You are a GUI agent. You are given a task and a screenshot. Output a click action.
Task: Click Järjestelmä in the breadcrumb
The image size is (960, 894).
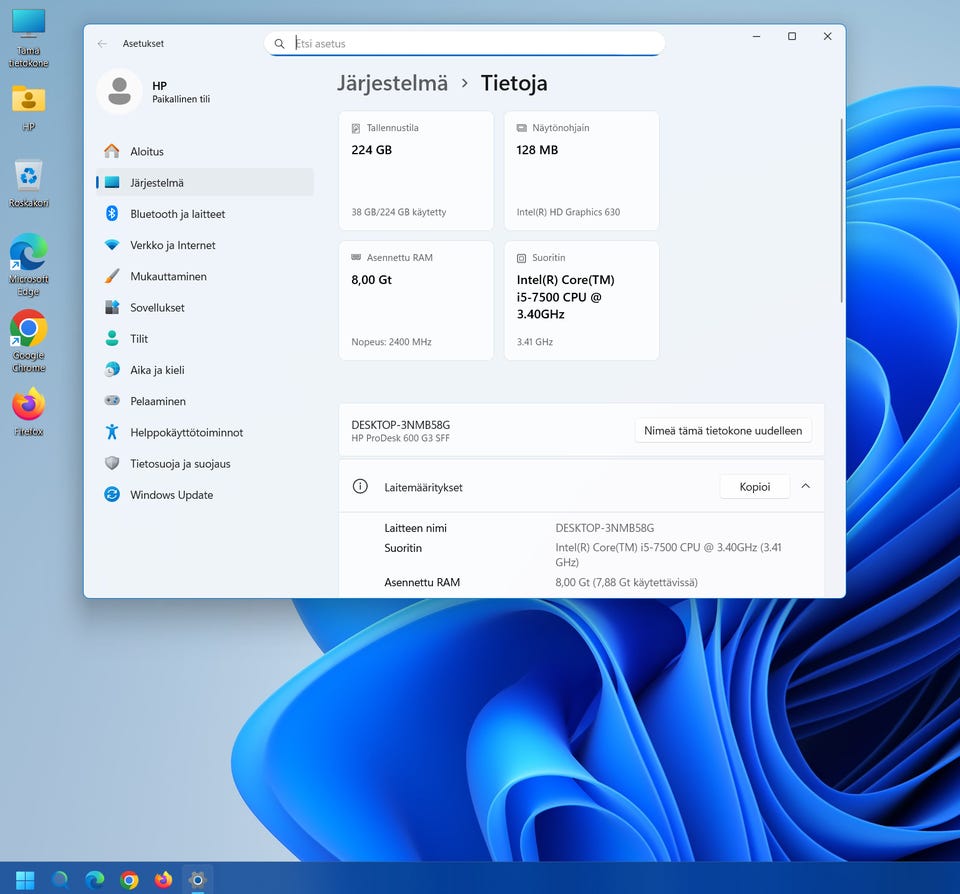click(x=392, y=84)
